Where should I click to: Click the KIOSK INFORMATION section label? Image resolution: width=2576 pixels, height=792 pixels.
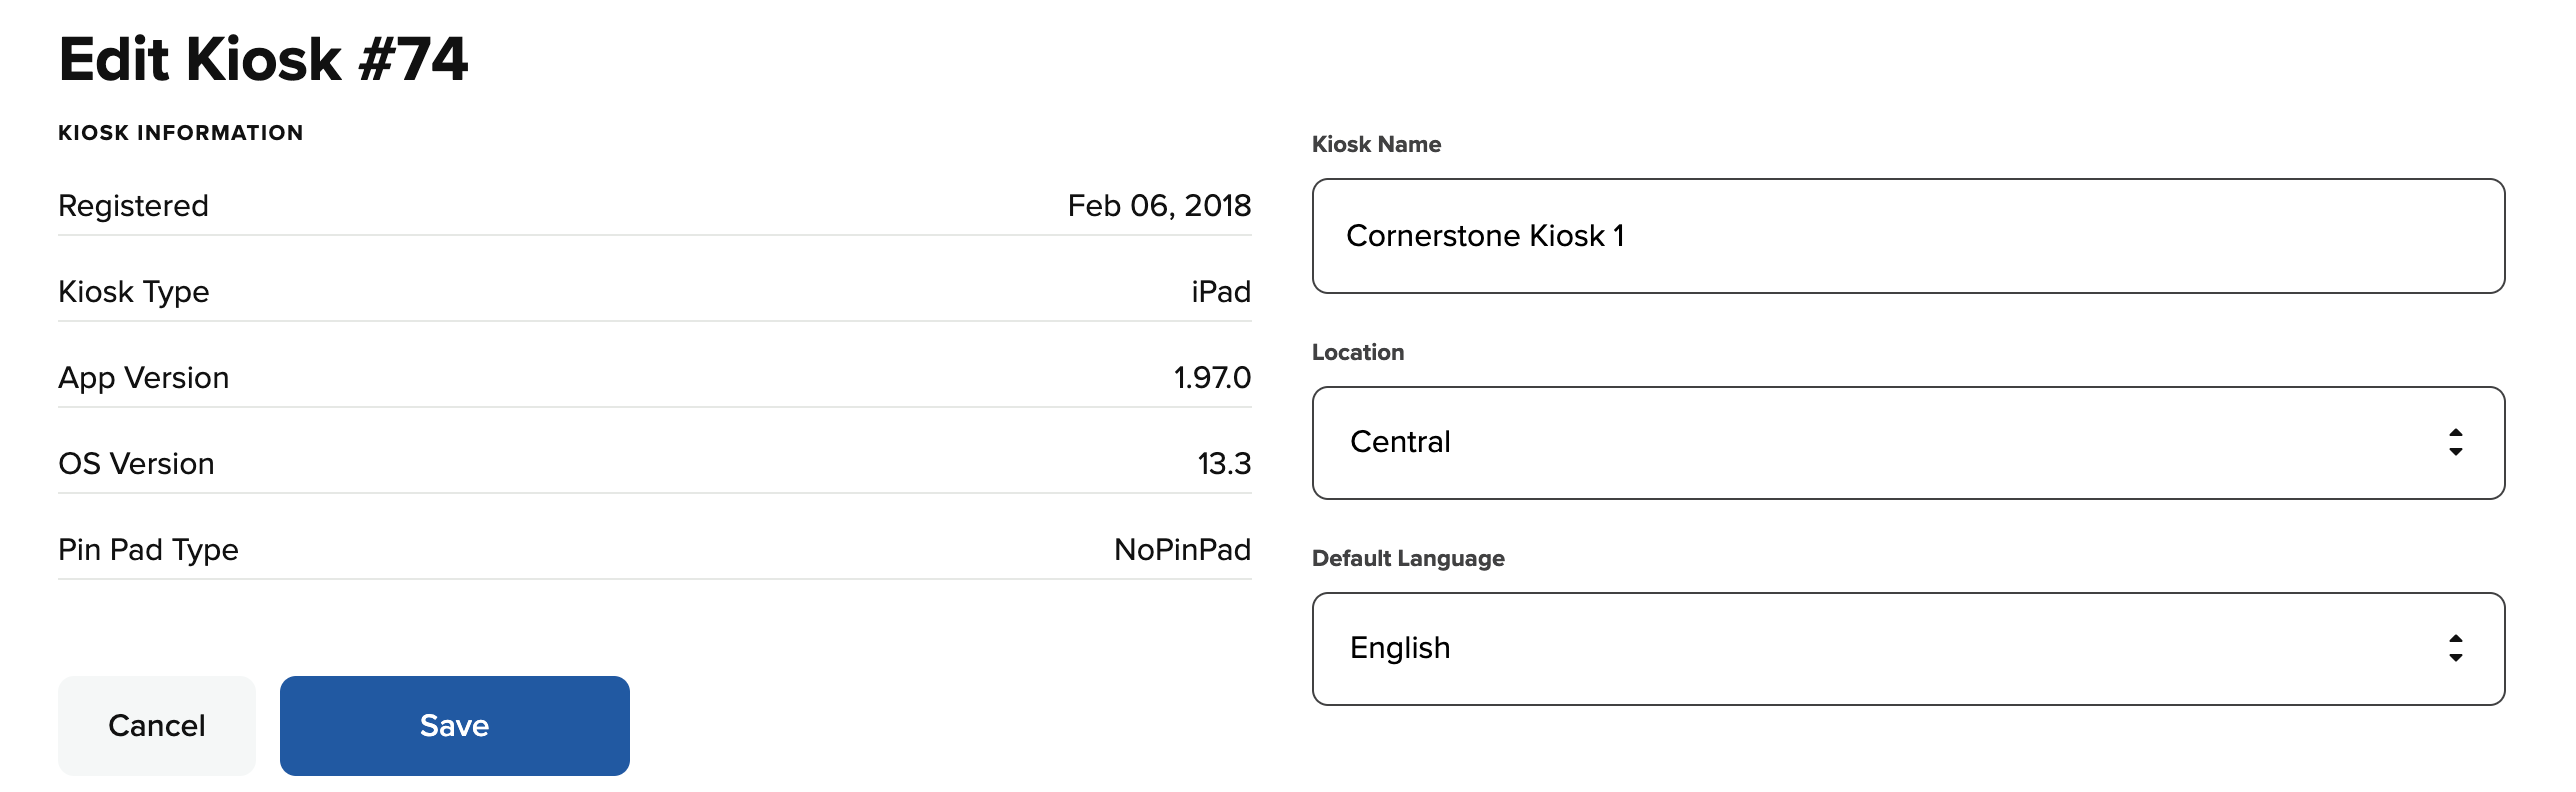pyautogui.click(x=181, y=132)
